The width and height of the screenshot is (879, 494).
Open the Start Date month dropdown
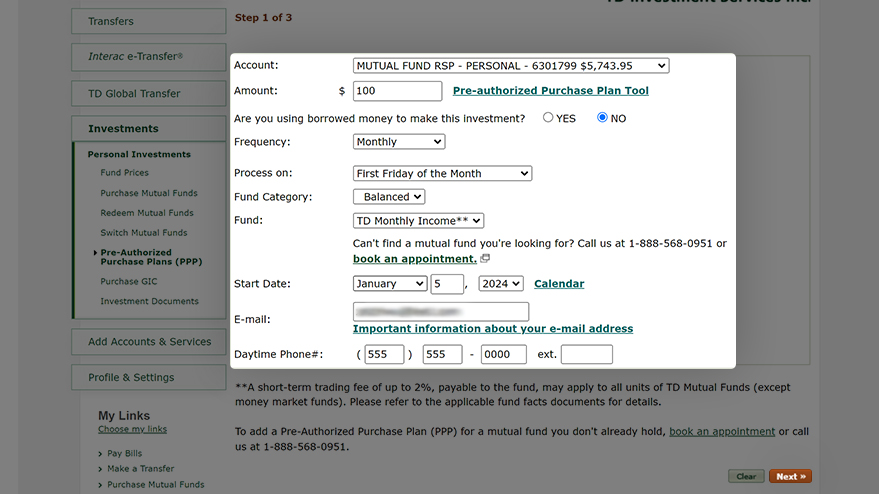[x=390, y=284]
